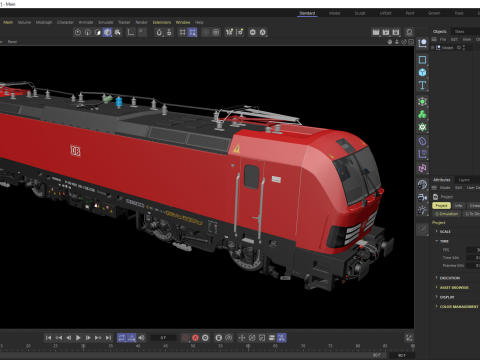Switch to the Layers tab
This screenshot has width=480, height=360.
pos(464,180)
